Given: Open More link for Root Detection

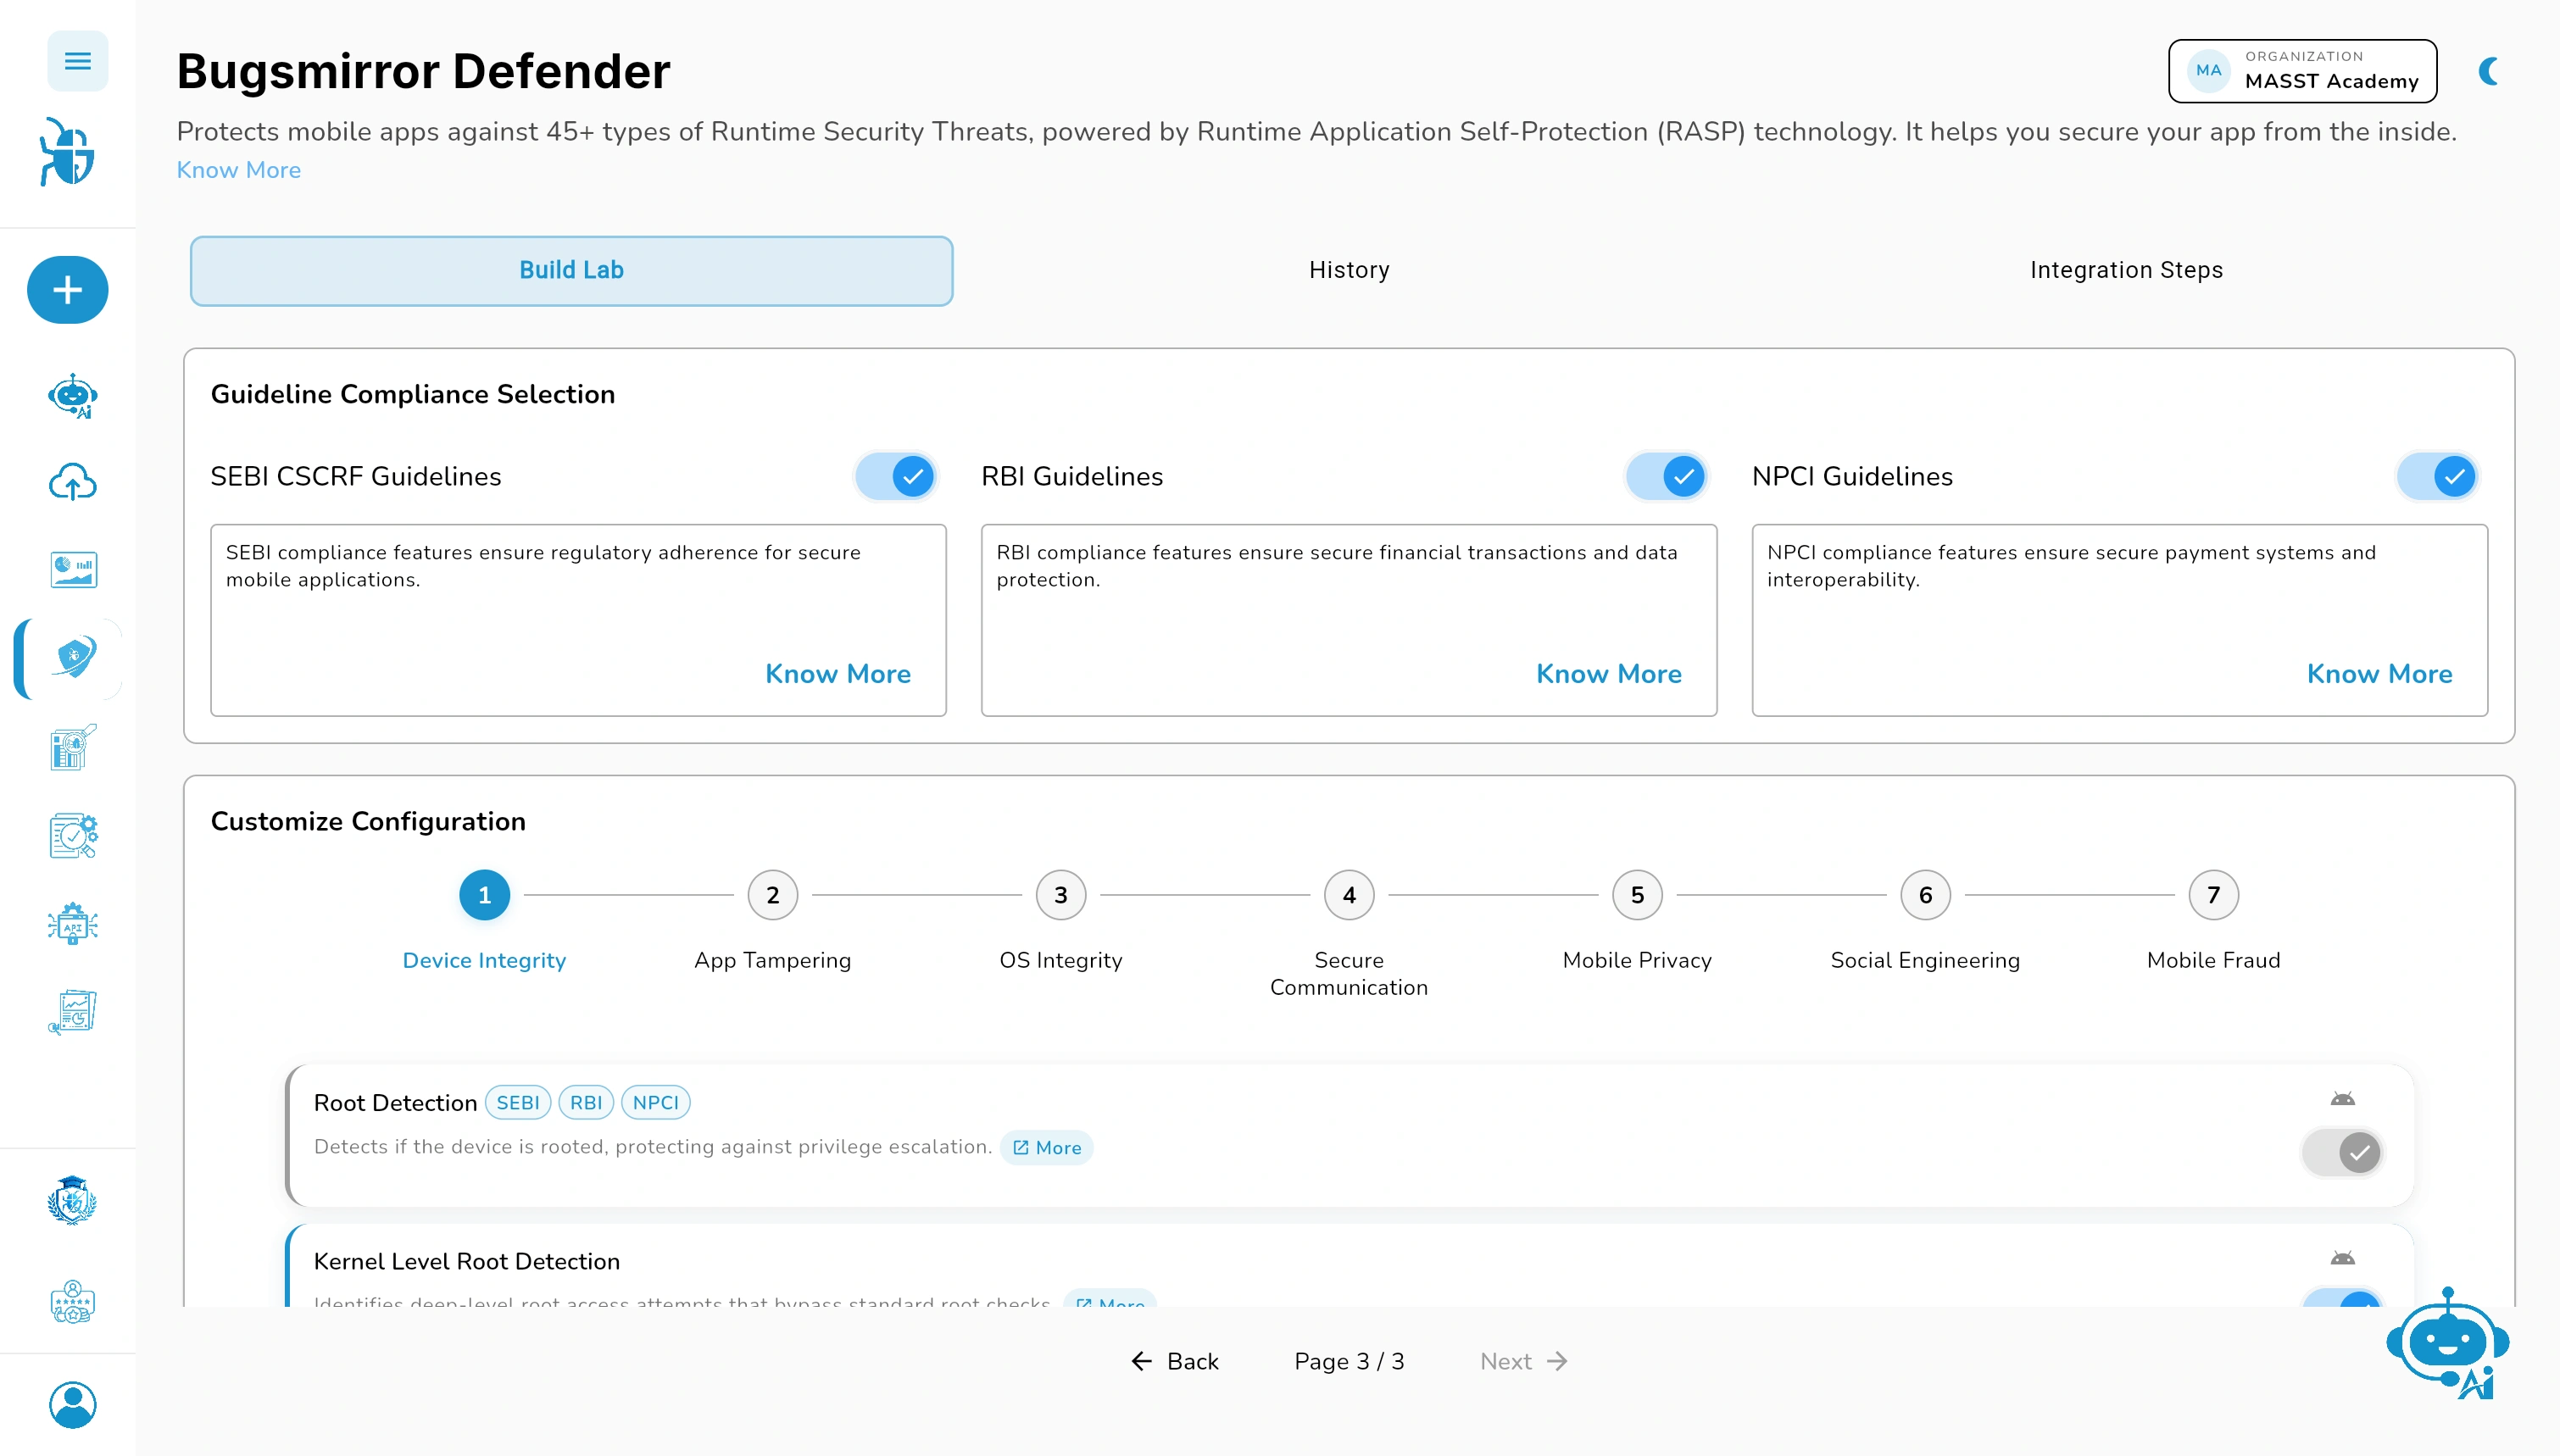Looking at the screenshot, I should pyautogui.click(x=1047, y=1148).
